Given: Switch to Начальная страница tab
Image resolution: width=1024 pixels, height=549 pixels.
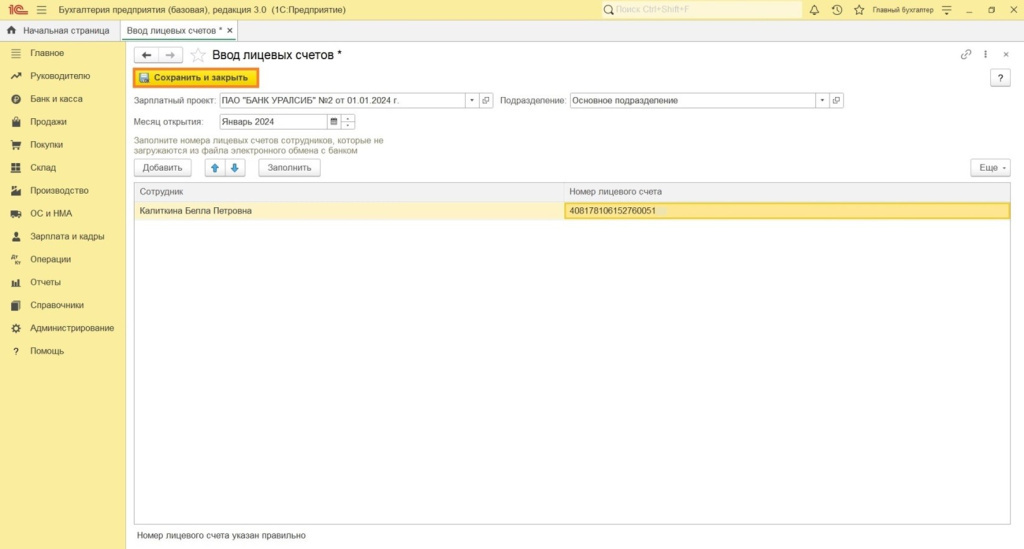Looking at the screenshot, I should click(x=59, y=31).
